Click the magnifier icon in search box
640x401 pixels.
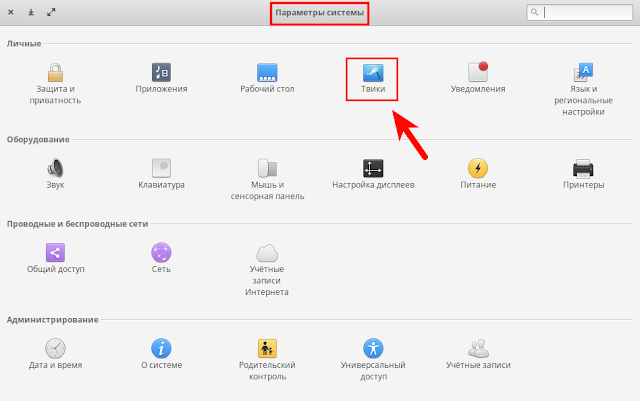click(x=534, y=12)
